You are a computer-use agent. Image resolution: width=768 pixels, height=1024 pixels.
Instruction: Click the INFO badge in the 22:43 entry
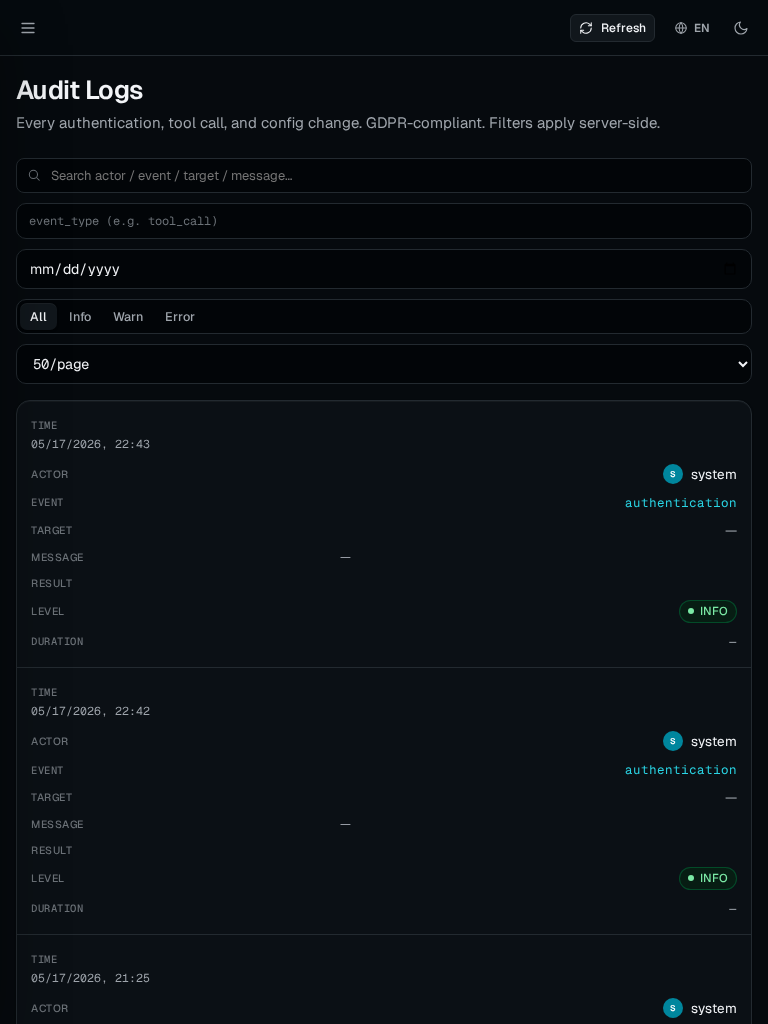click(x=708, y=611)
